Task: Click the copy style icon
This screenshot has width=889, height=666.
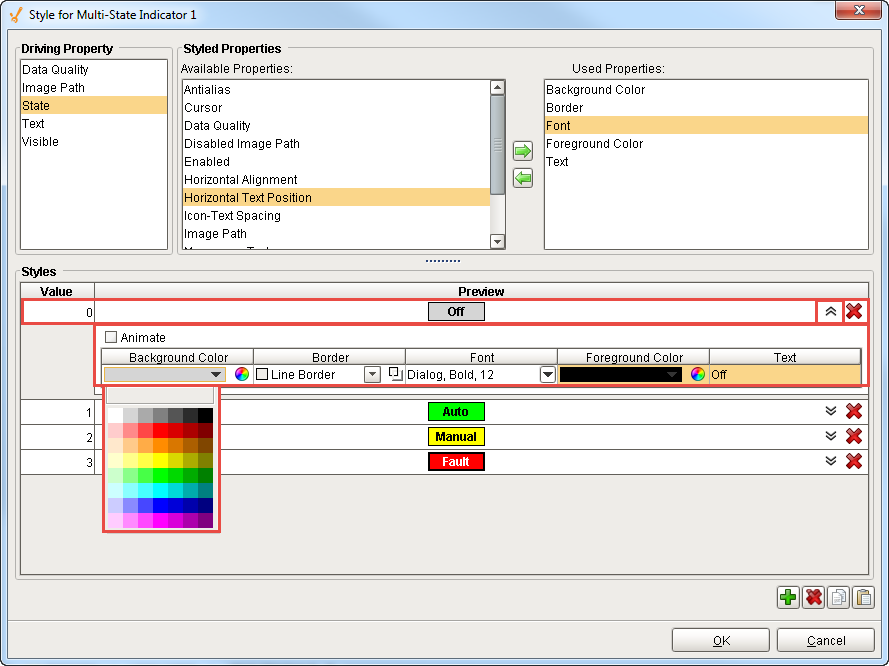Action: pyautogui.click(x=837, y=597)
